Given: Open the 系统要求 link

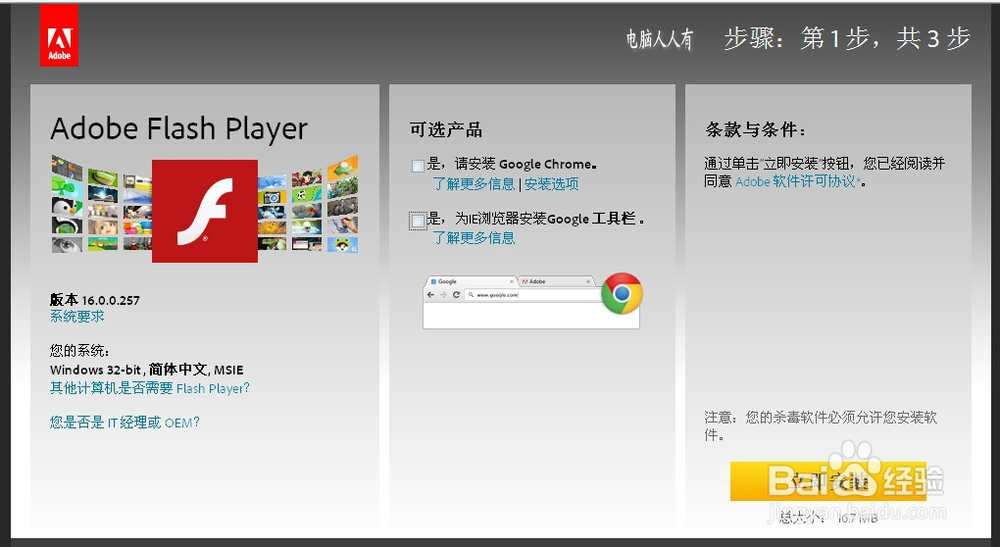Looking at the screenshot, I should click(77, 316).
